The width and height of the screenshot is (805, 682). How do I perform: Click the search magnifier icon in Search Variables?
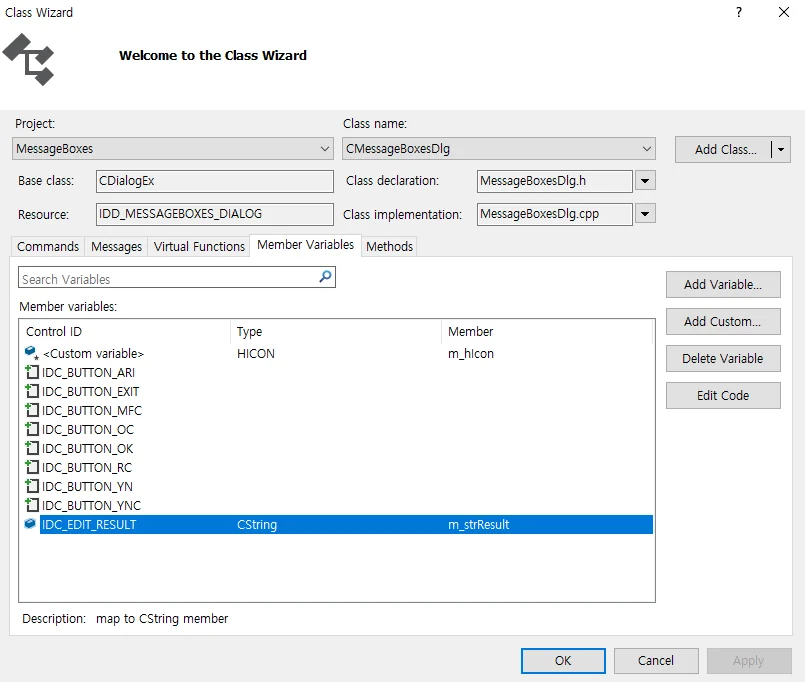tap(325, 277)
